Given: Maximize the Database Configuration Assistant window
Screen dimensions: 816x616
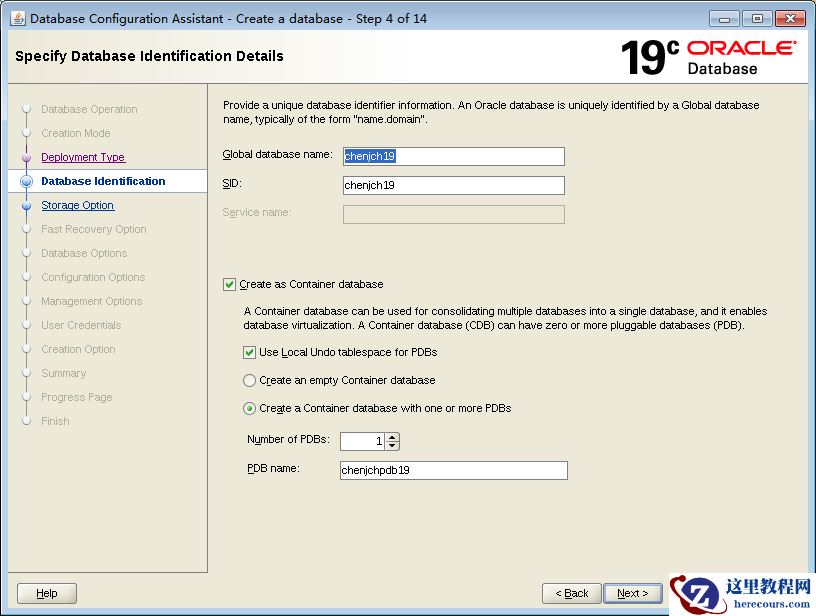Looking at the screenshot, I should (x=757, y=19).
